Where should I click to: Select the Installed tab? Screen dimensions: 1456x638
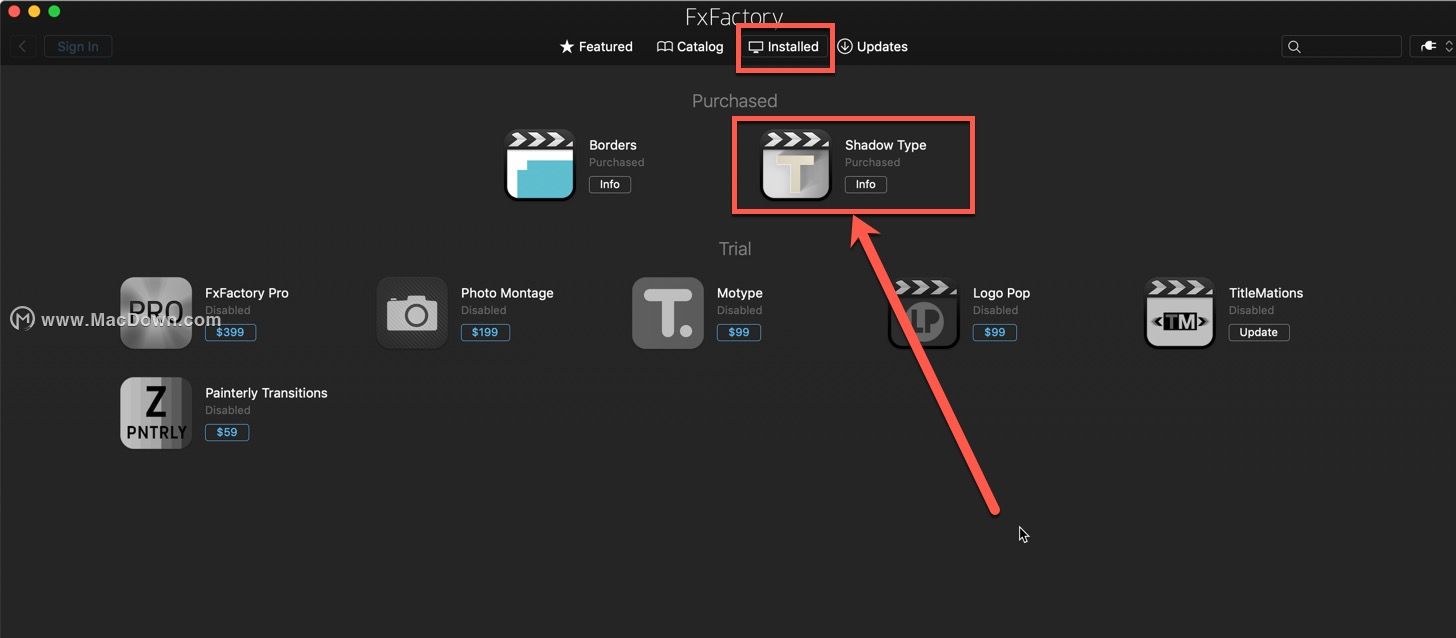point(784,47)
